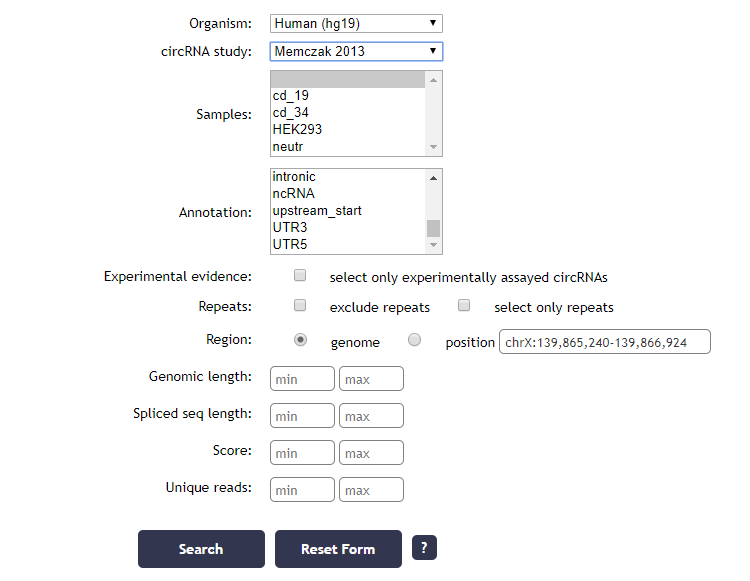The height and width of the screenshot is (581, 750).
Task: Choose UTR3 annotation option
Action: (290, 228)
